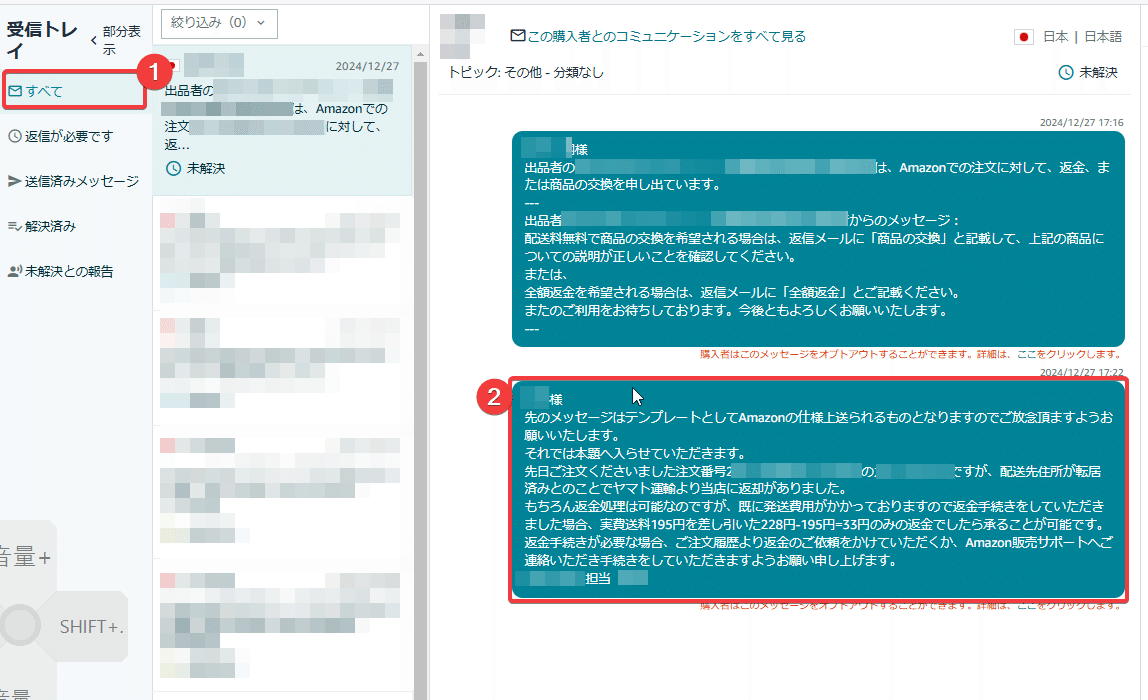Click envelope icon before communication link
The width and height of the screenshot is (1148, 700).
(518, 35)
